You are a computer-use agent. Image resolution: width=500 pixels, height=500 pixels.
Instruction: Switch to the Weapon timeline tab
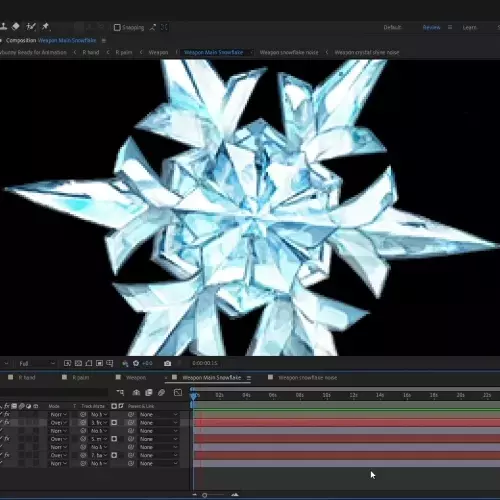pos(136,377)
